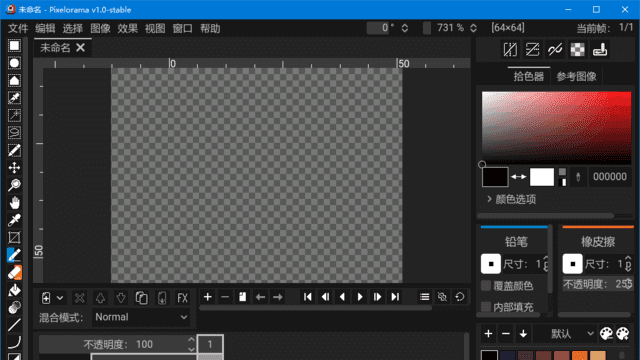Switch to the 参考图像 tab
The height and width of the screenshot is (360, 640).
[576, 76]
